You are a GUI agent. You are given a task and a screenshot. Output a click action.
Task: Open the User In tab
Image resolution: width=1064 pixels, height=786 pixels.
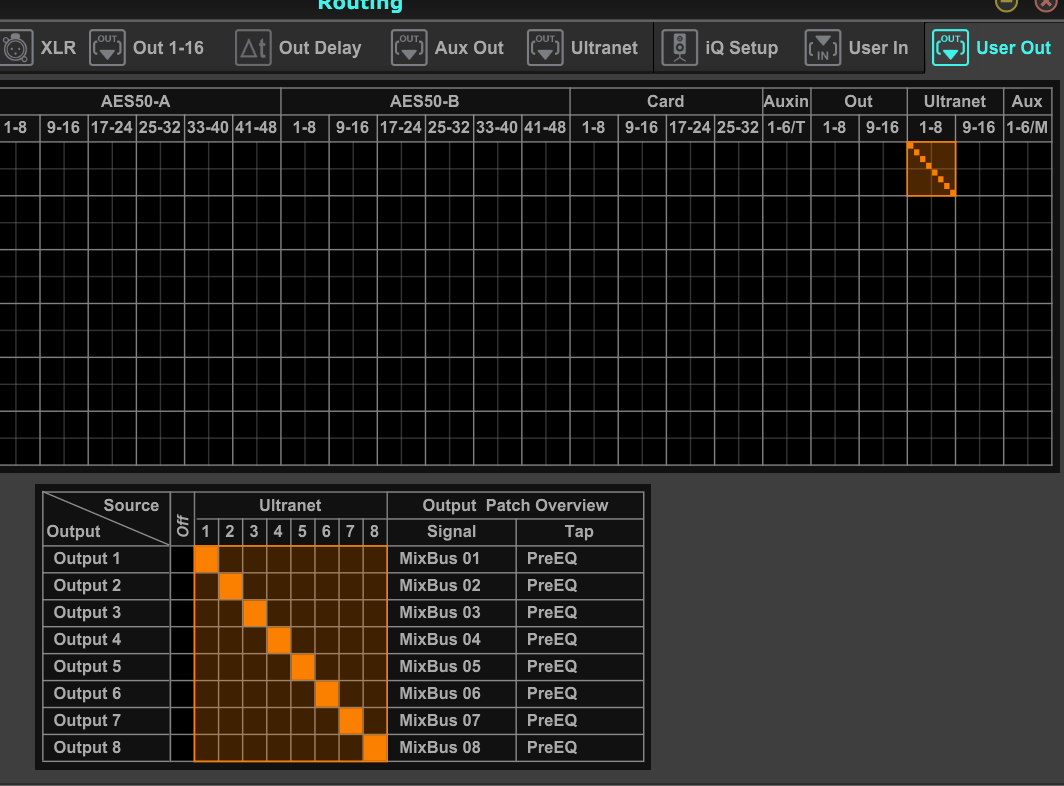click(x=879, y=48)
